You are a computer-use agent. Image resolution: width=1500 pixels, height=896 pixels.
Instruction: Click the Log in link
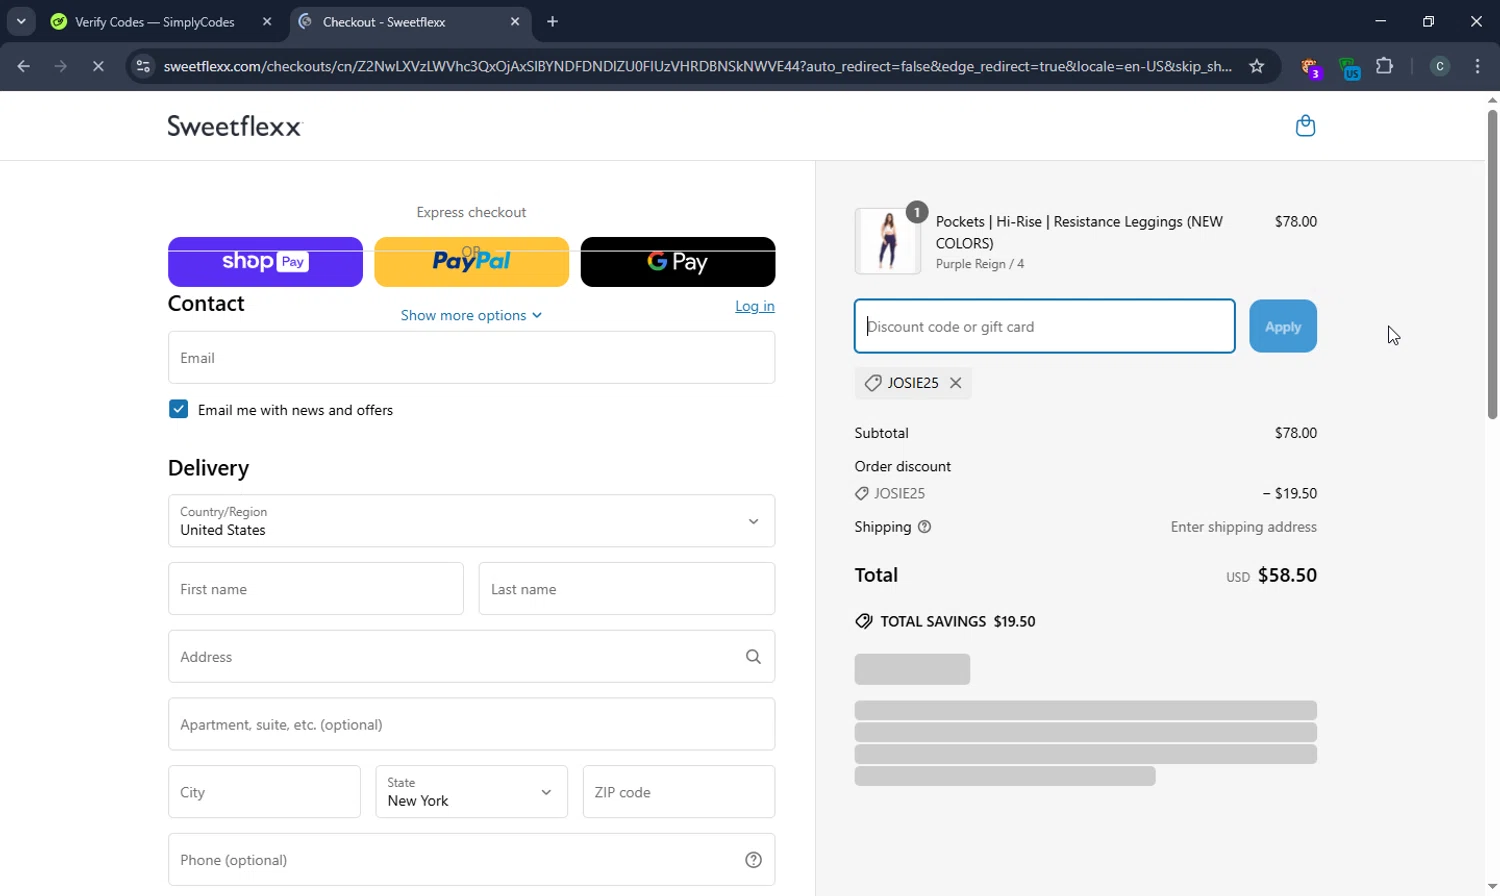coord(754,306)
